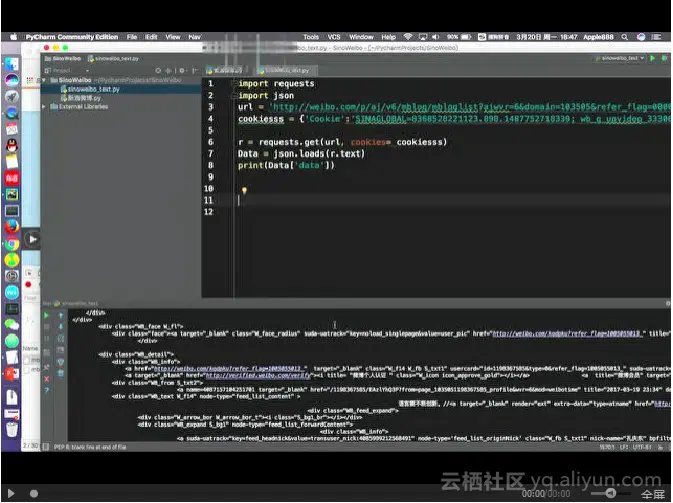The image size is (673, 503).
Task: Toggle soft-wrap in the Run console
Action: point(61,339)
